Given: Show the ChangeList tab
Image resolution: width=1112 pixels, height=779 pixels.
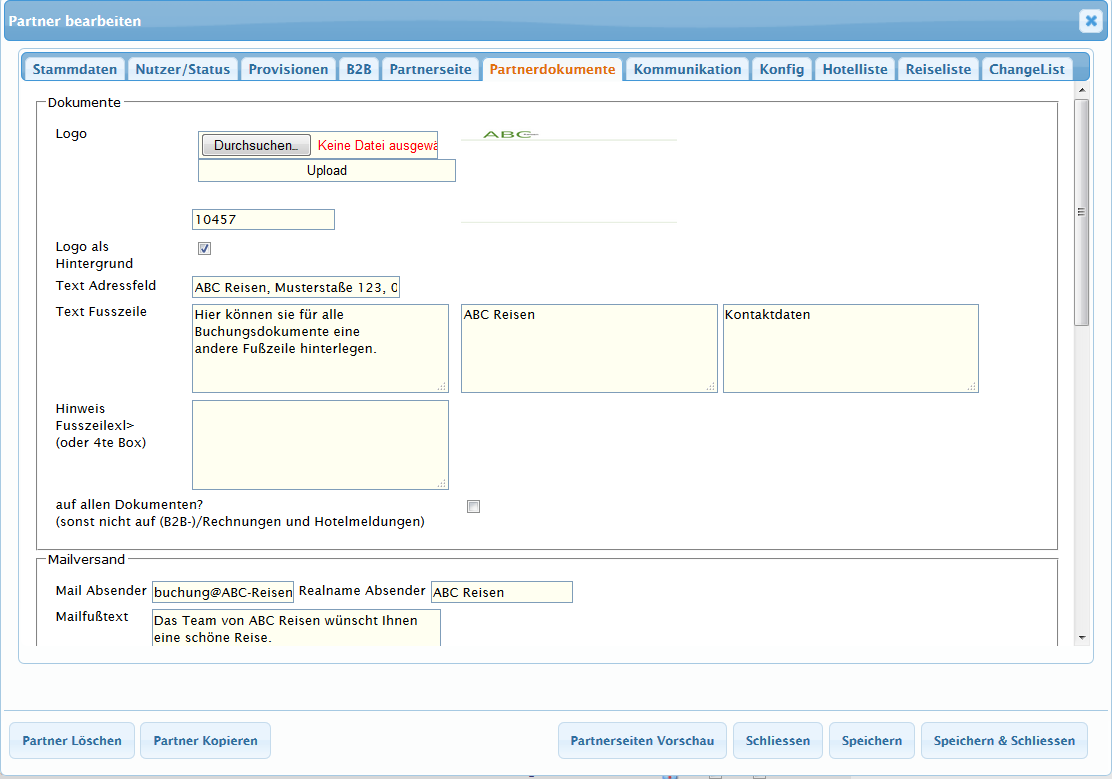Looking at the screenshot, I should click(1027, 69).
